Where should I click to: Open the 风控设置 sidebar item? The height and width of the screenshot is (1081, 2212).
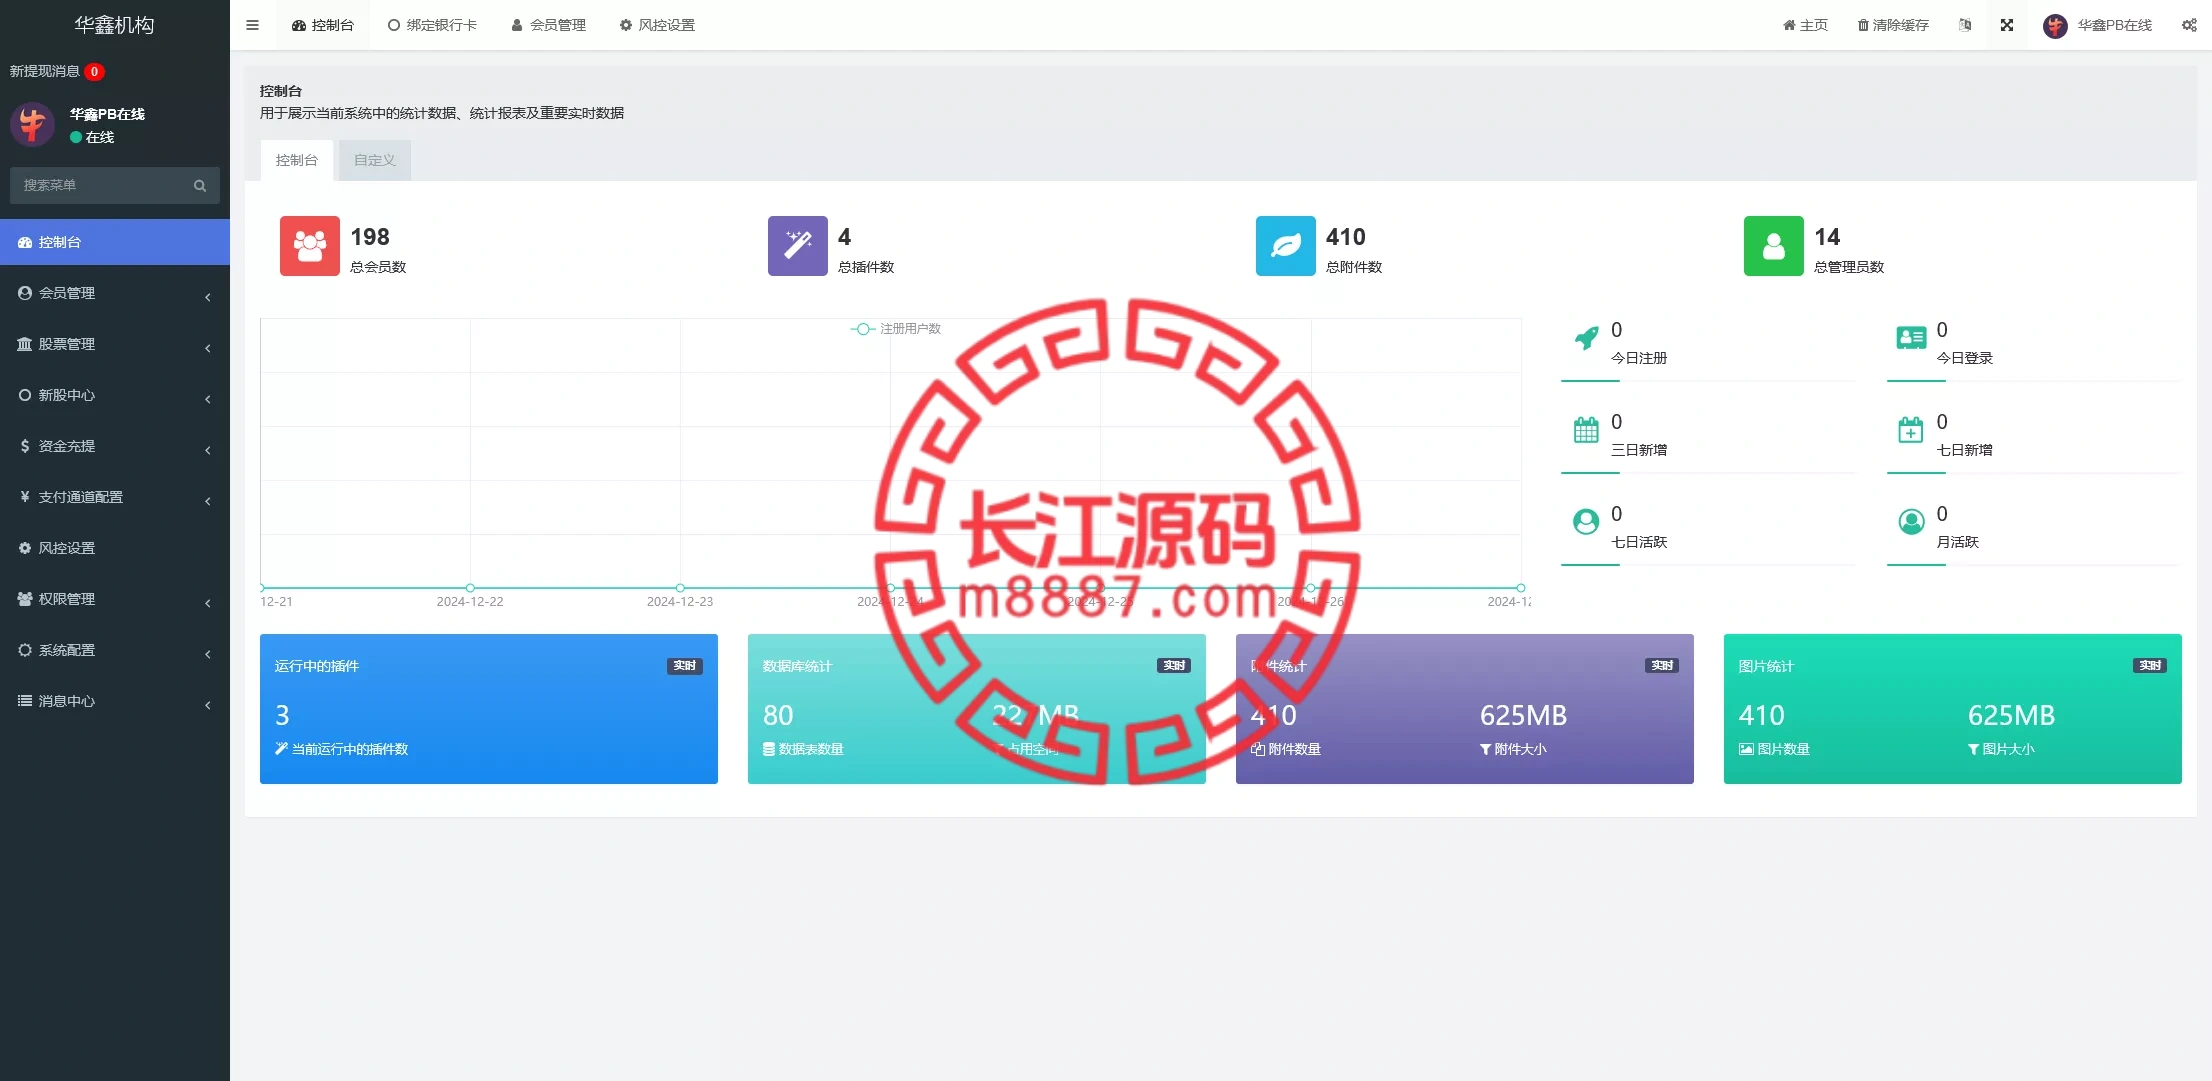(115, 548)
